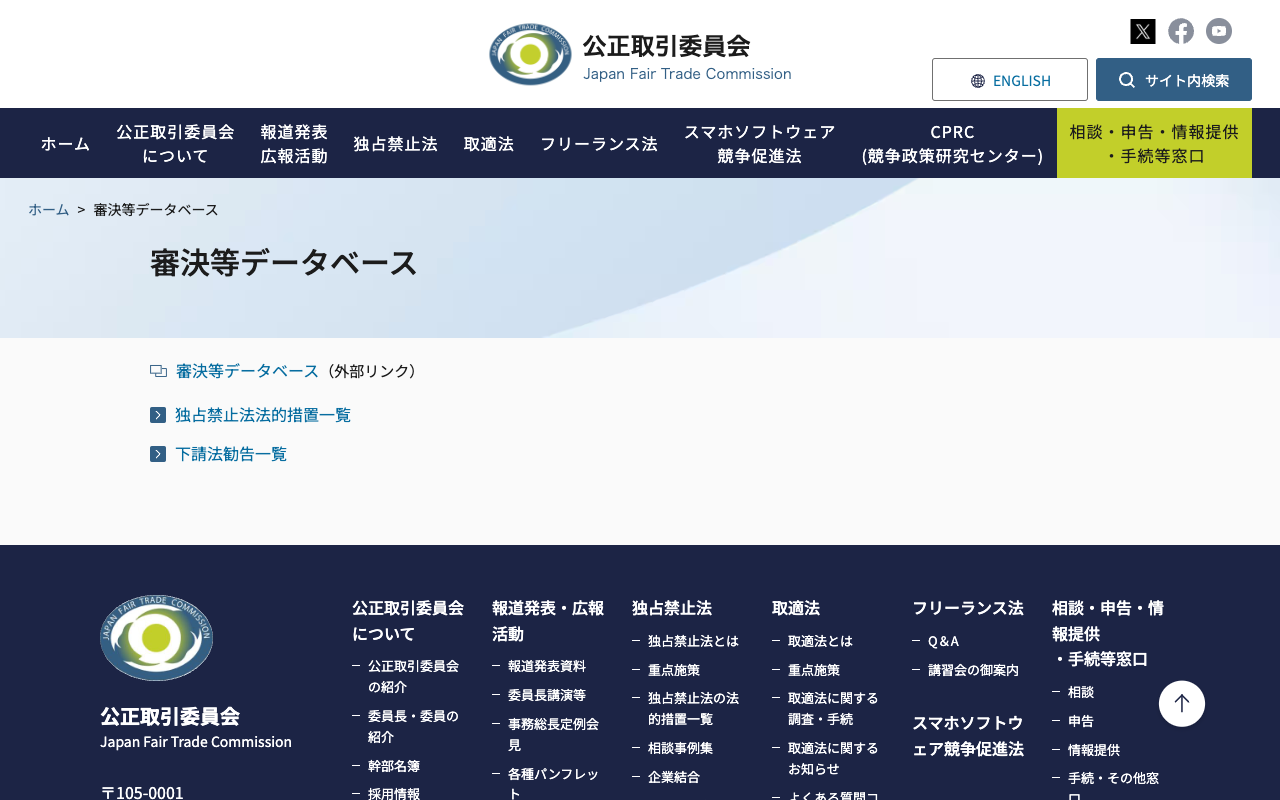This screenshot has width=1280, height=800.
Task: Open 重点施策 under footer 取適法
Action: (814, 670)
